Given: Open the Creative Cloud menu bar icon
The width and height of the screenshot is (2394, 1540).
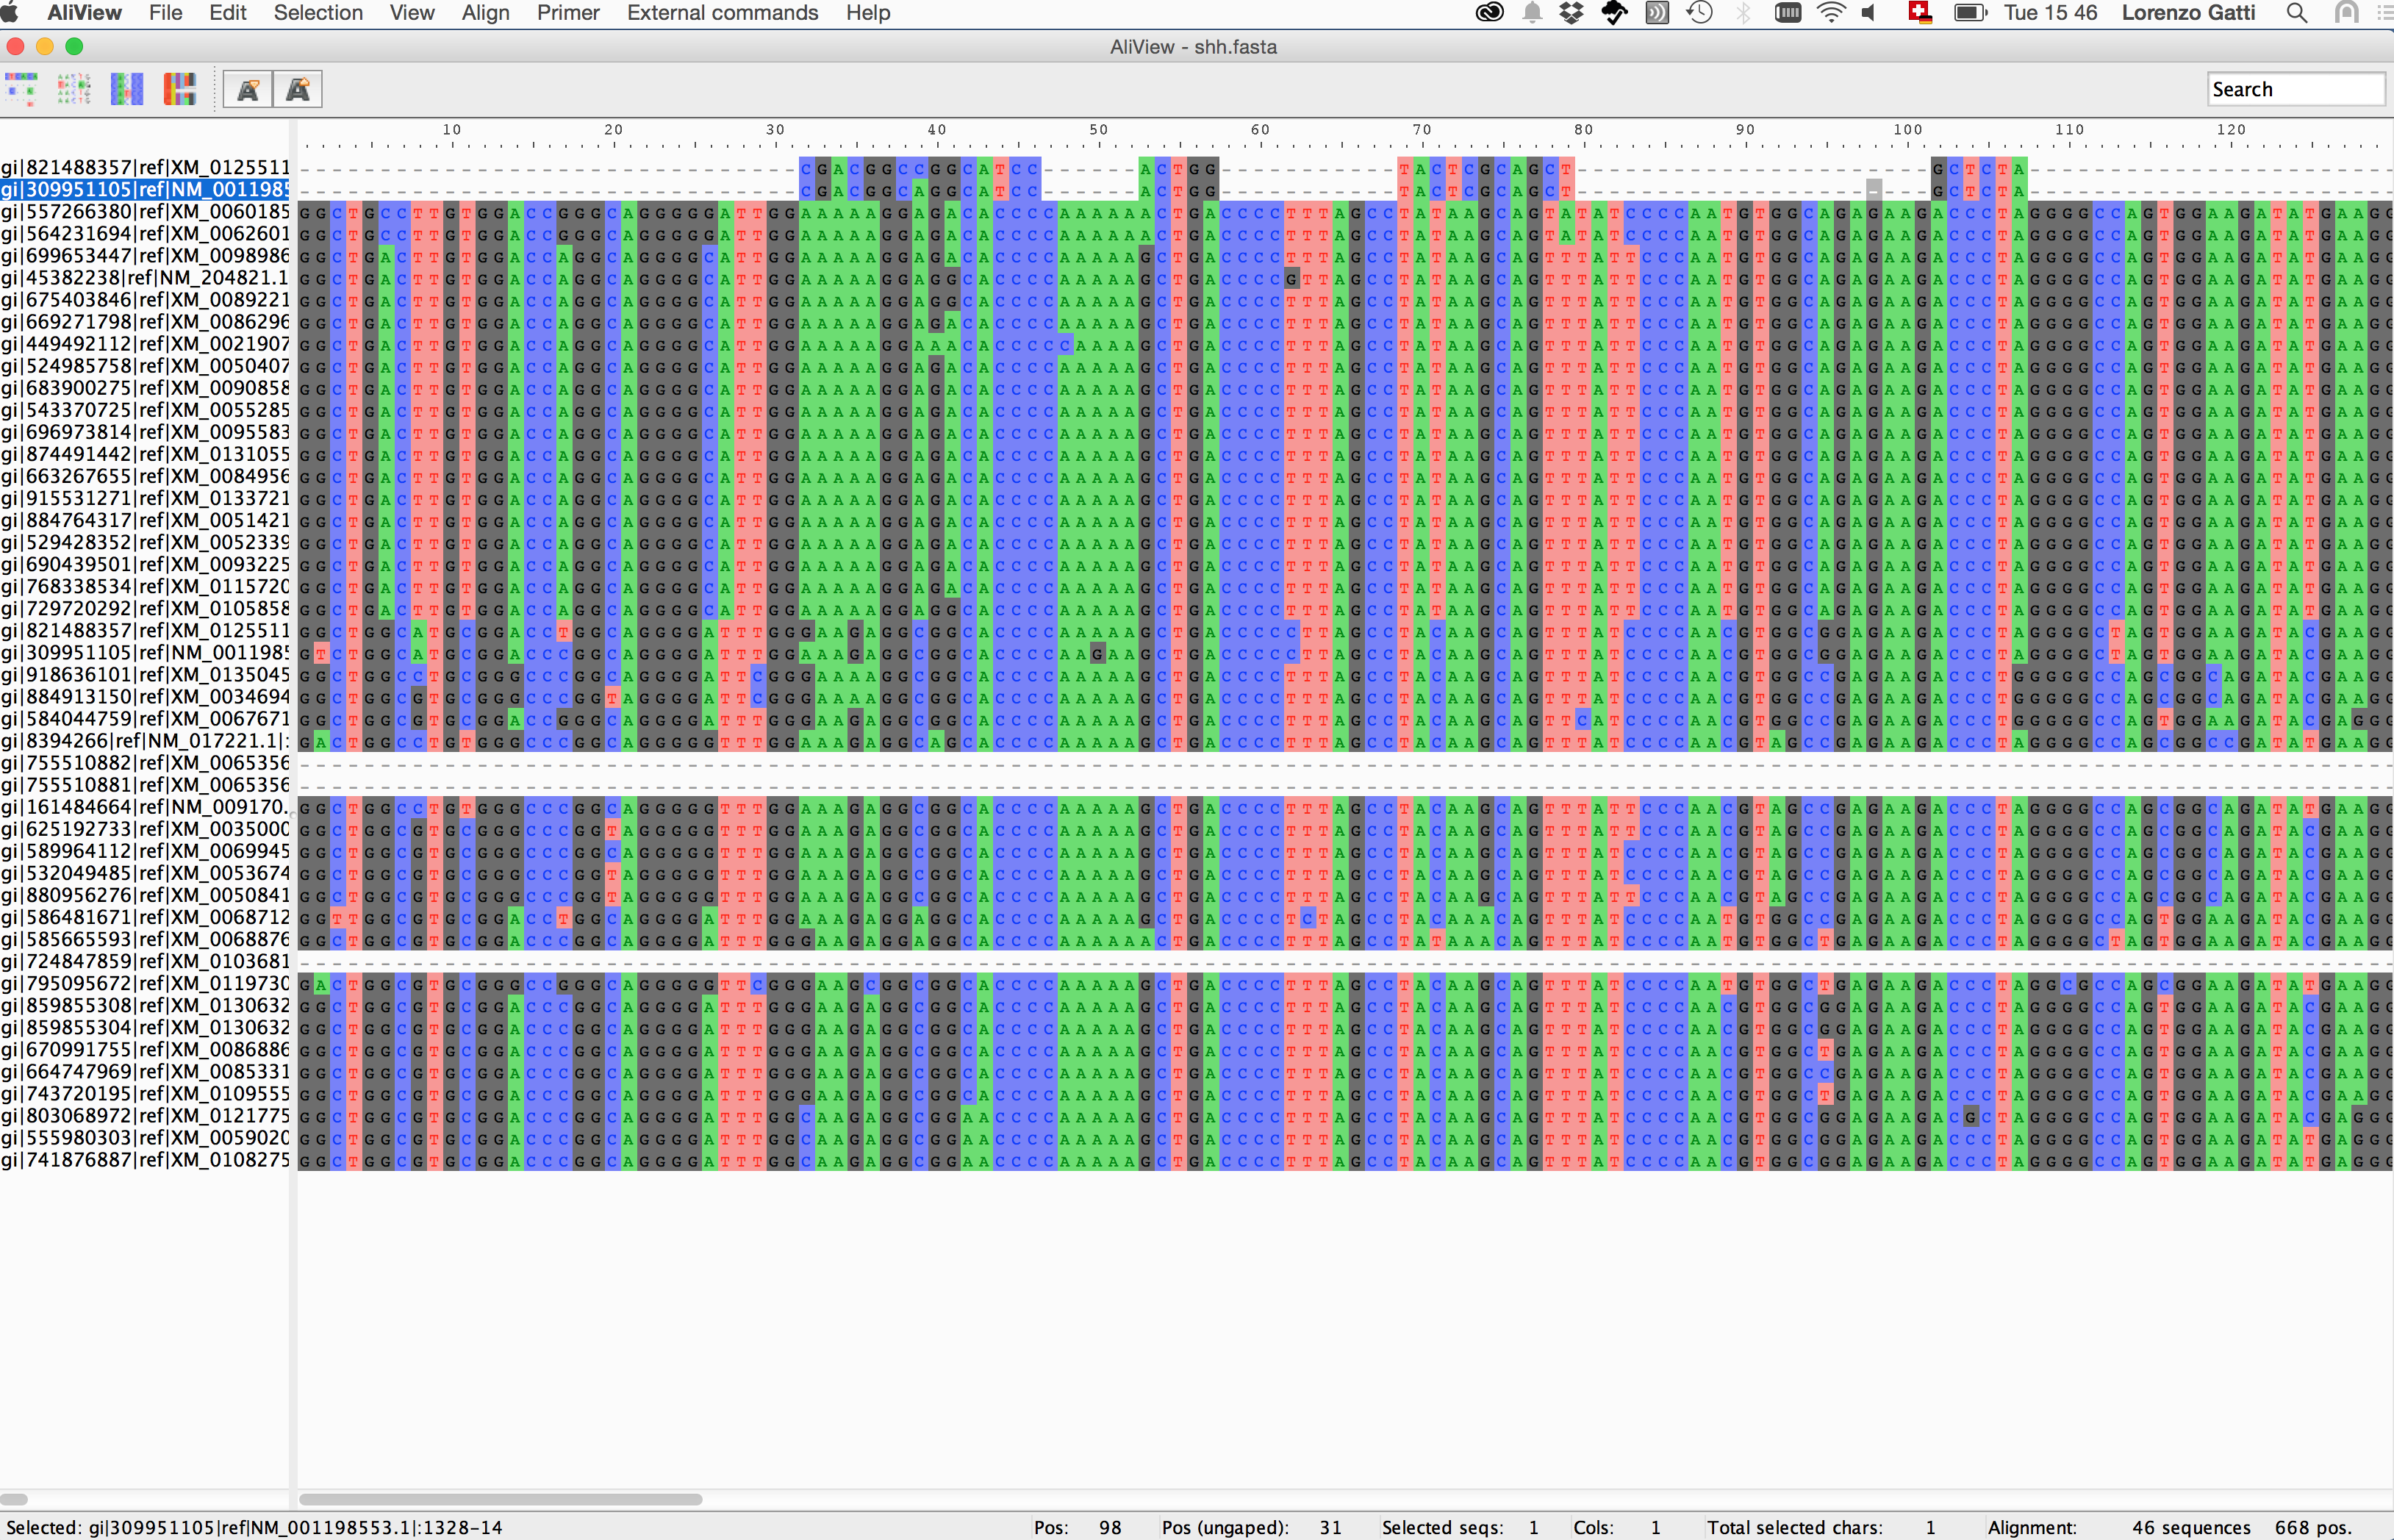Looking at the screenshot, I should pyautogui.click(x=1489, y=13).
